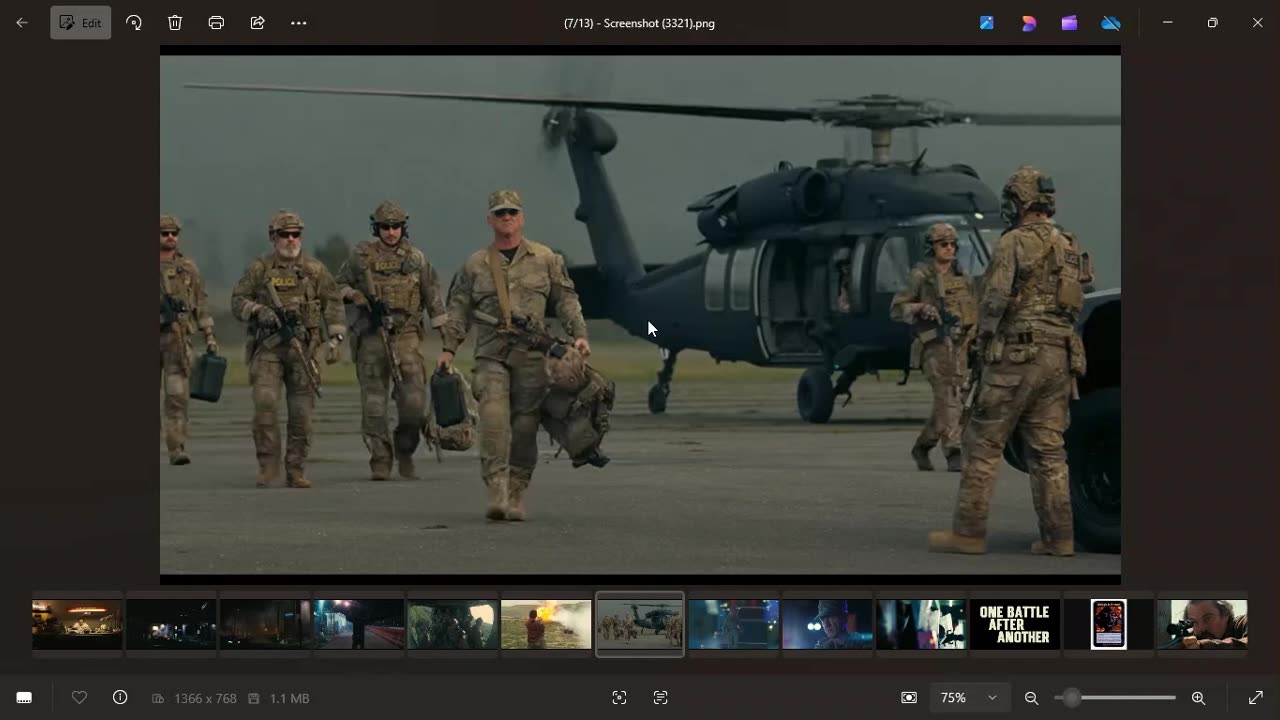The image size is (1280, 720).
Task: Select the explosion scene thumbnail in filmstrip
Action: (x=546, y=625)
